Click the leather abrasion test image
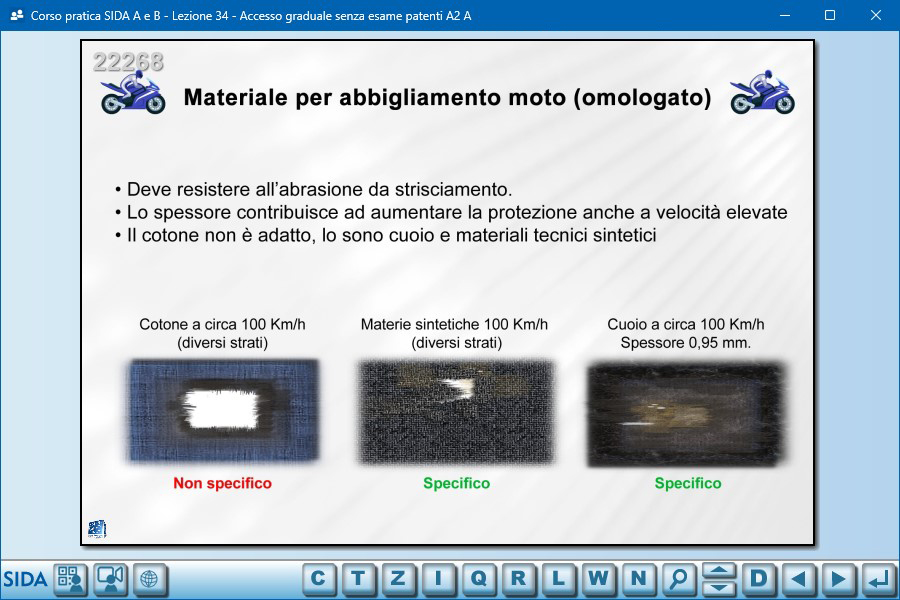This screenshot has height=600, width=900. 687,414
